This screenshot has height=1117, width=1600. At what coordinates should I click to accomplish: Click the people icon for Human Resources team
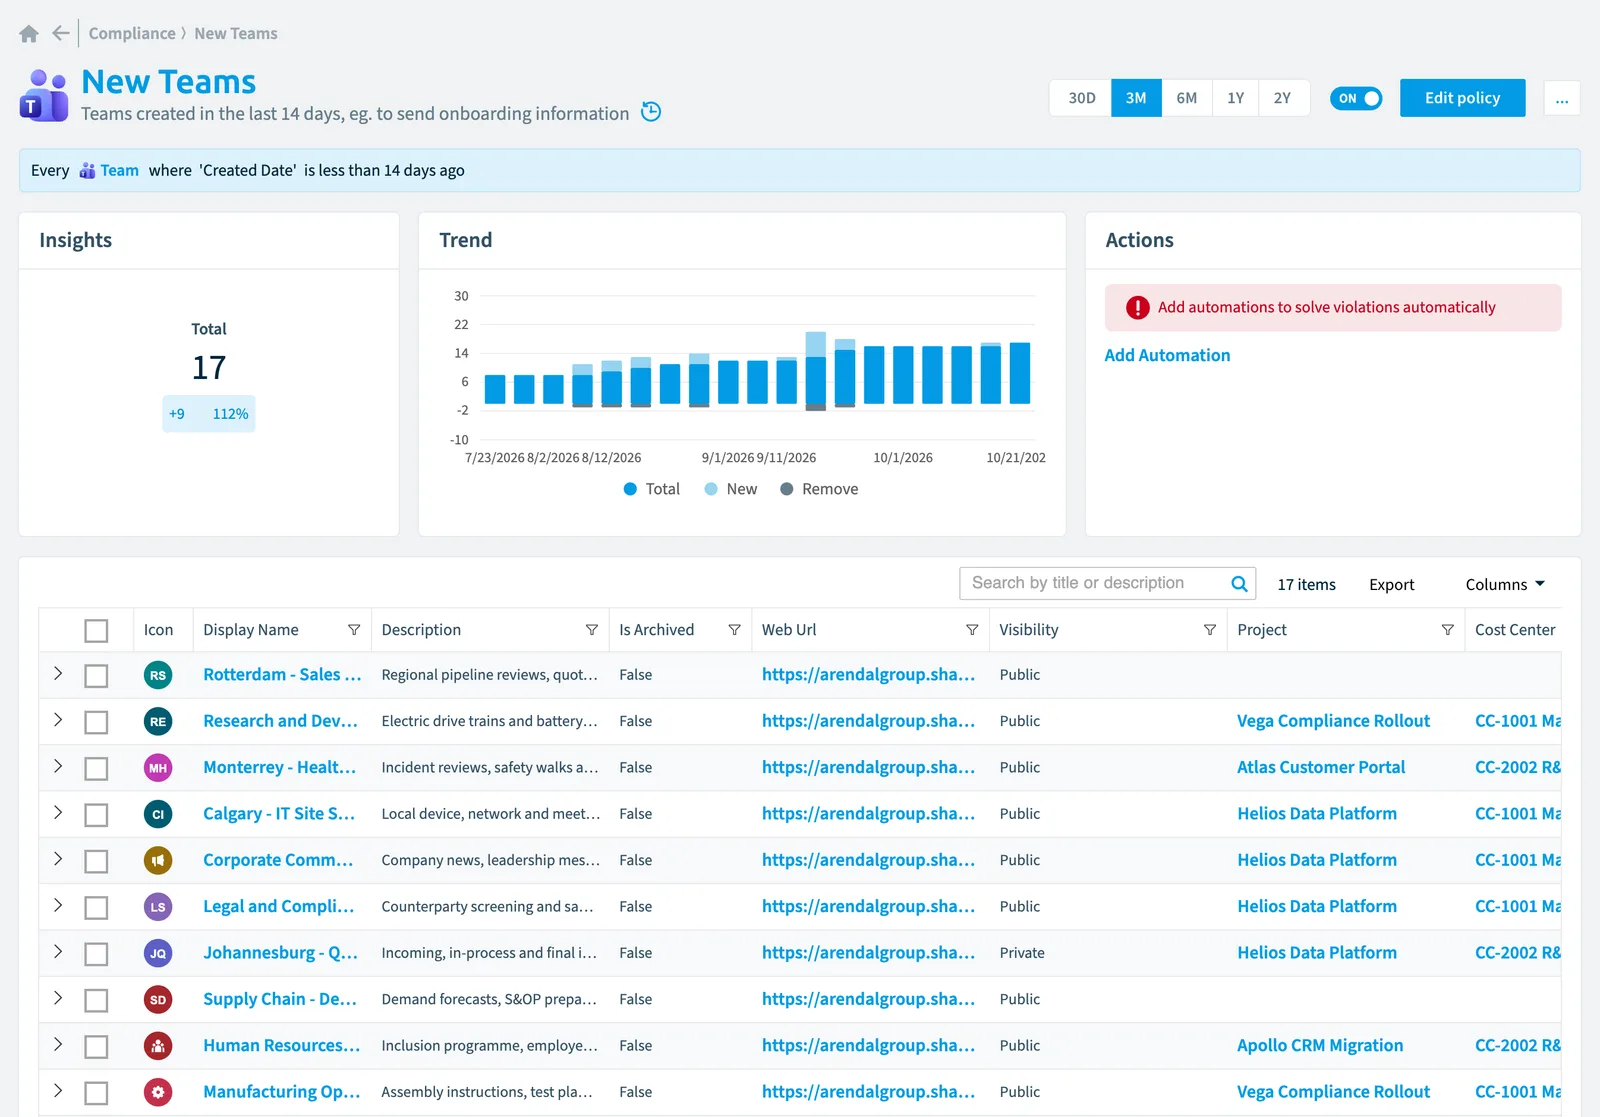click(x=158, y=1047)
